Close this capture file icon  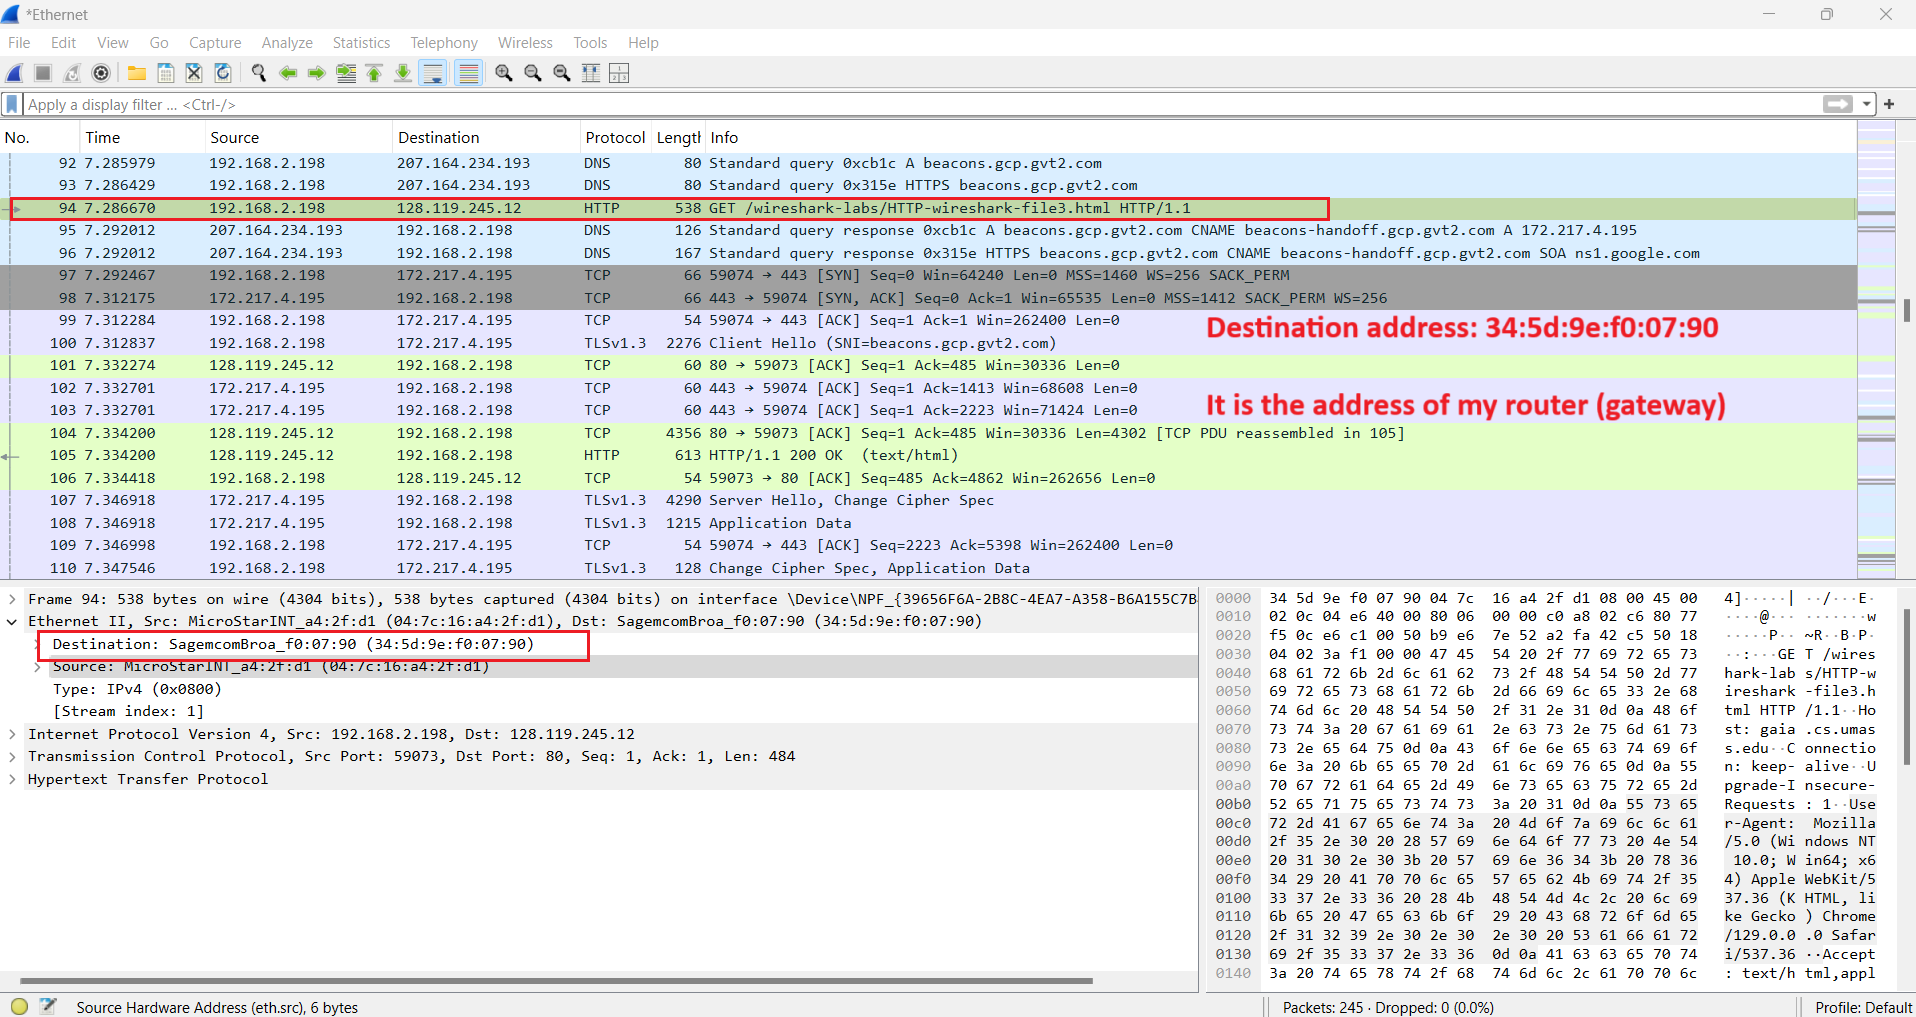(x=194, y=73)
